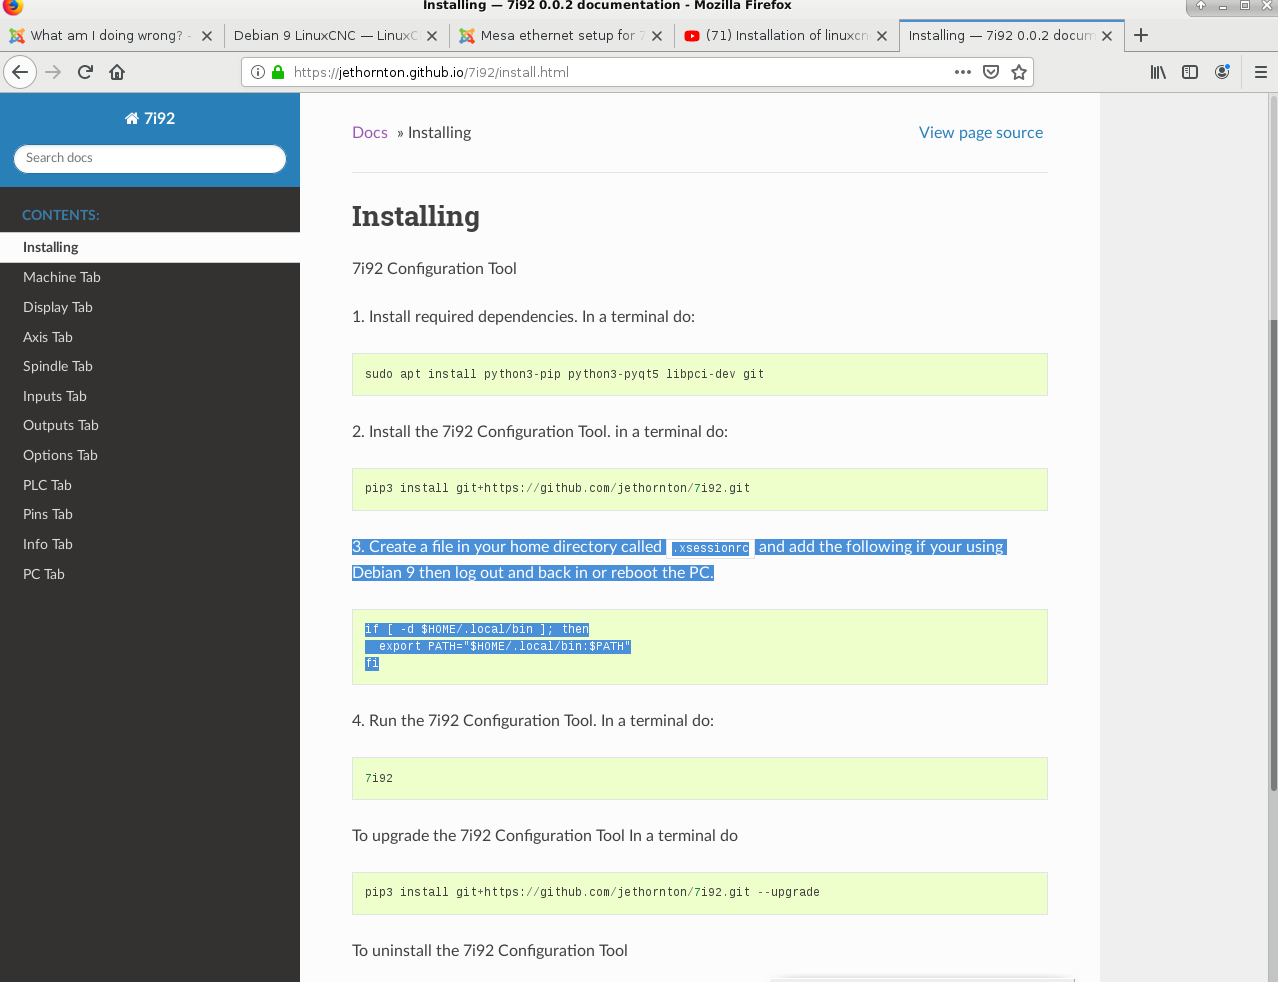
Task: Open the Firefox hamburger menu
Action: tap(1260, 72)
